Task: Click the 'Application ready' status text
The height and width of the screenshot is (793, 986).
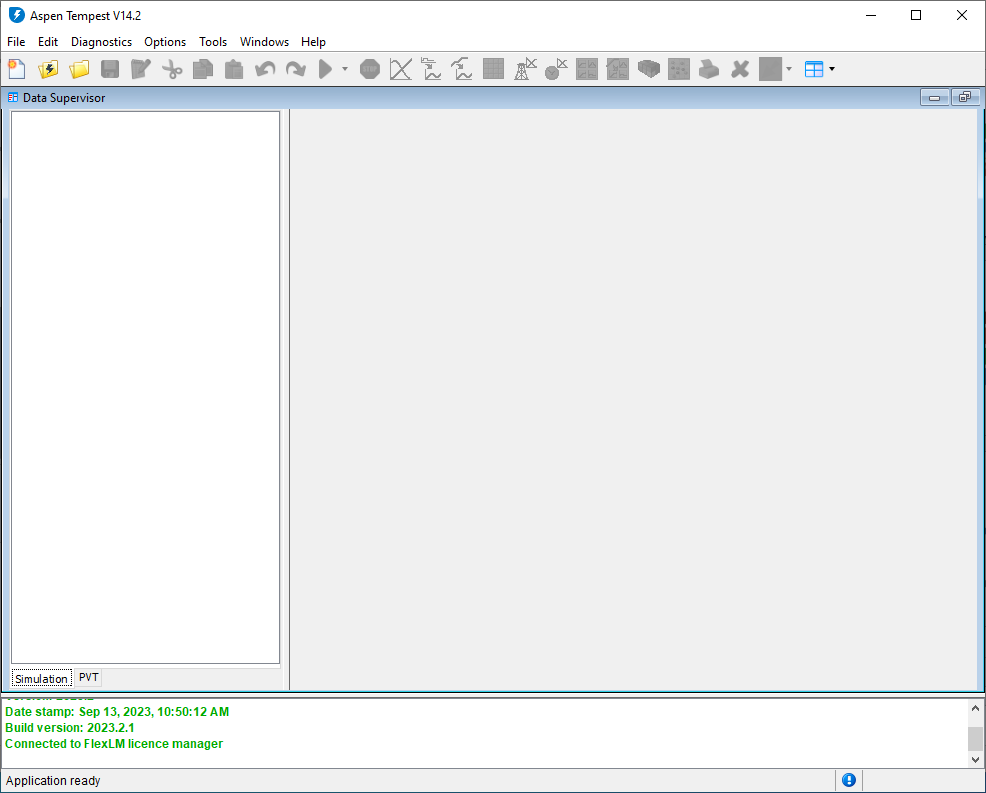Action: [53, 780]
